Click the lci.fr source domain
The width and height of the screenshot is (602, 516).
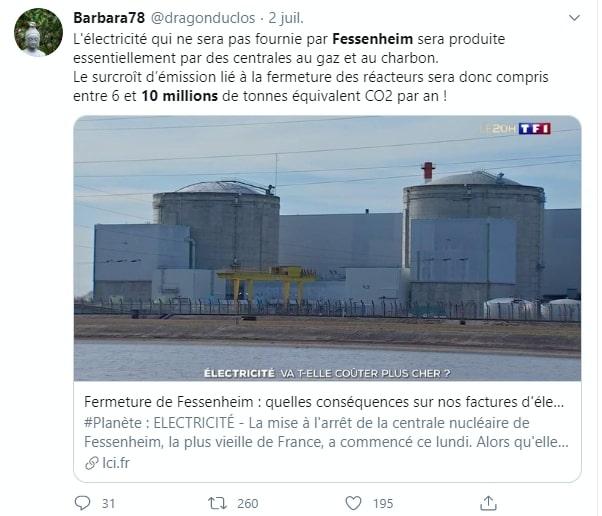click(x=116, y=463)
